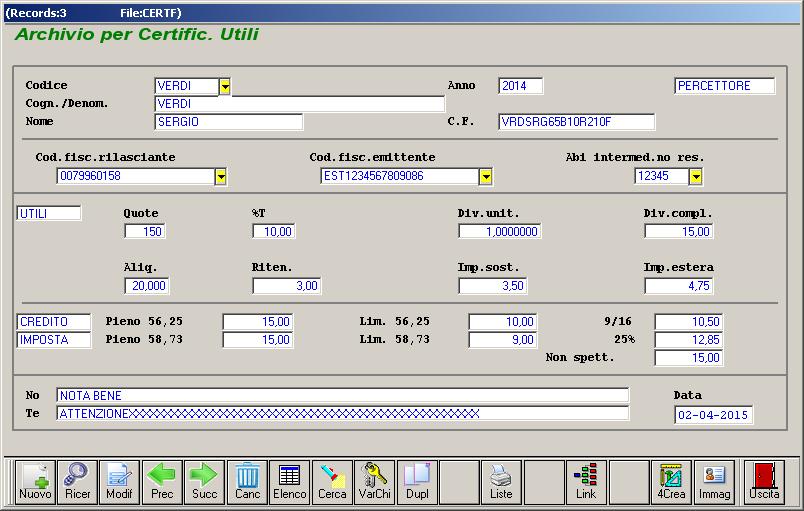Delete record using Canc trash icon
The height and width of the screenshot is (511, 804).
(247, 481)
